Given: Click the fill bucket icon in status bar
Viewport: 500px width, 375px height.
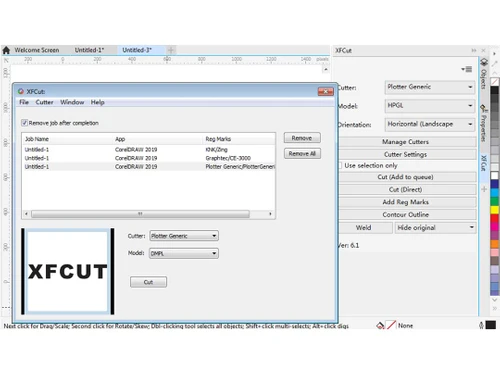Looking at the screenshot, I should pos(380,325).
